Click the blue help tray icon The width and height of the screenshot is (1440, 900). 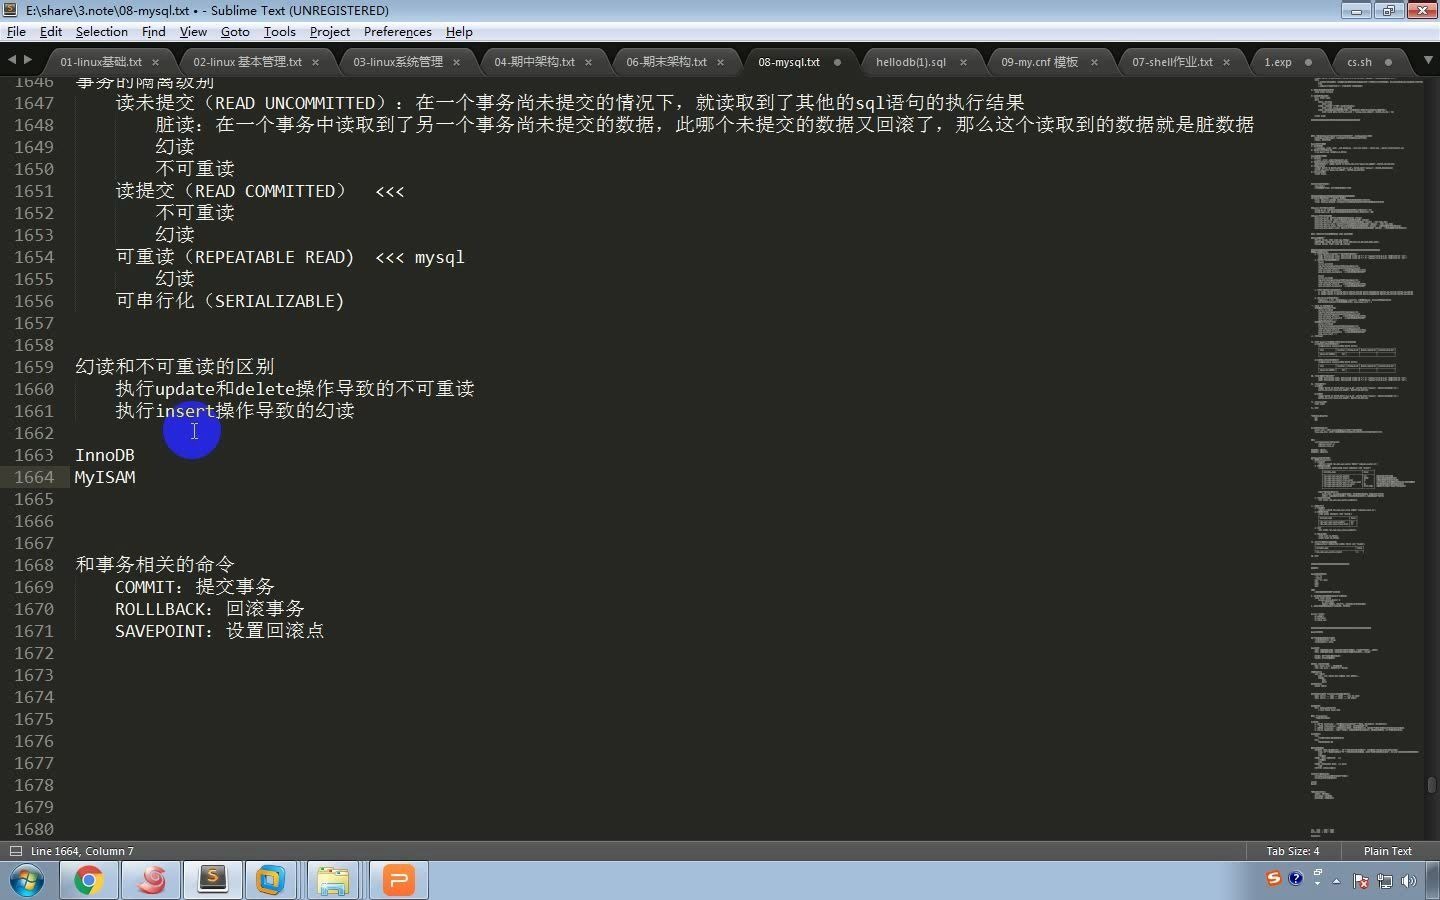(1296, 878)
